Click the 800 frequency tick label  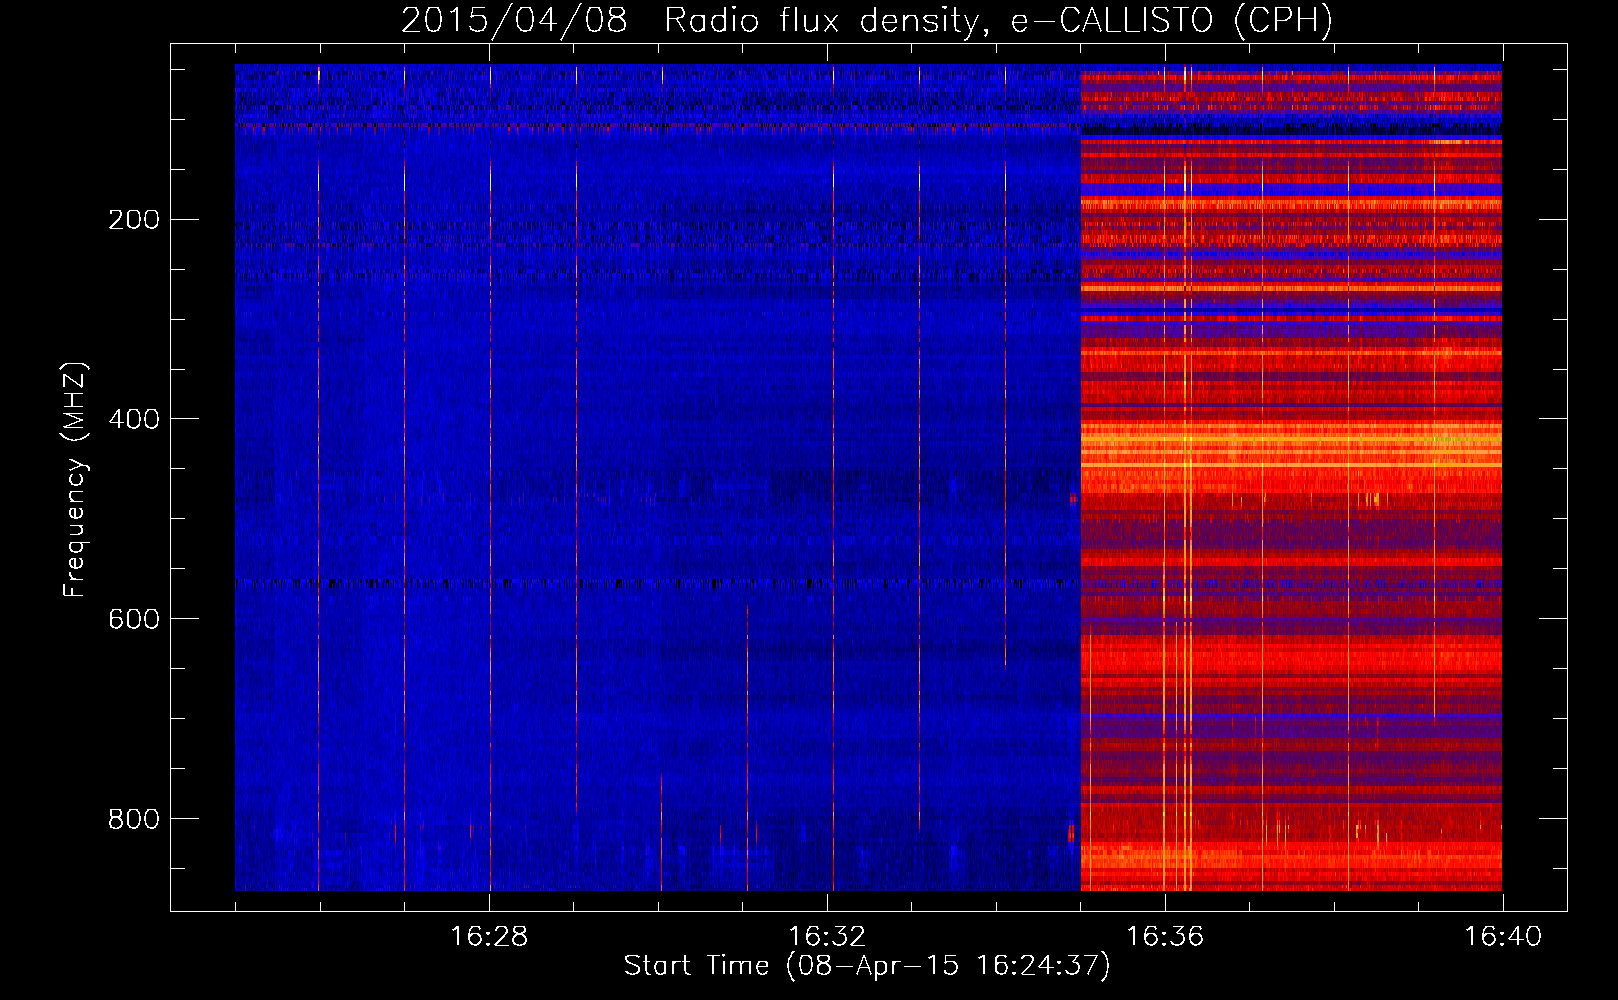(134, 819)
